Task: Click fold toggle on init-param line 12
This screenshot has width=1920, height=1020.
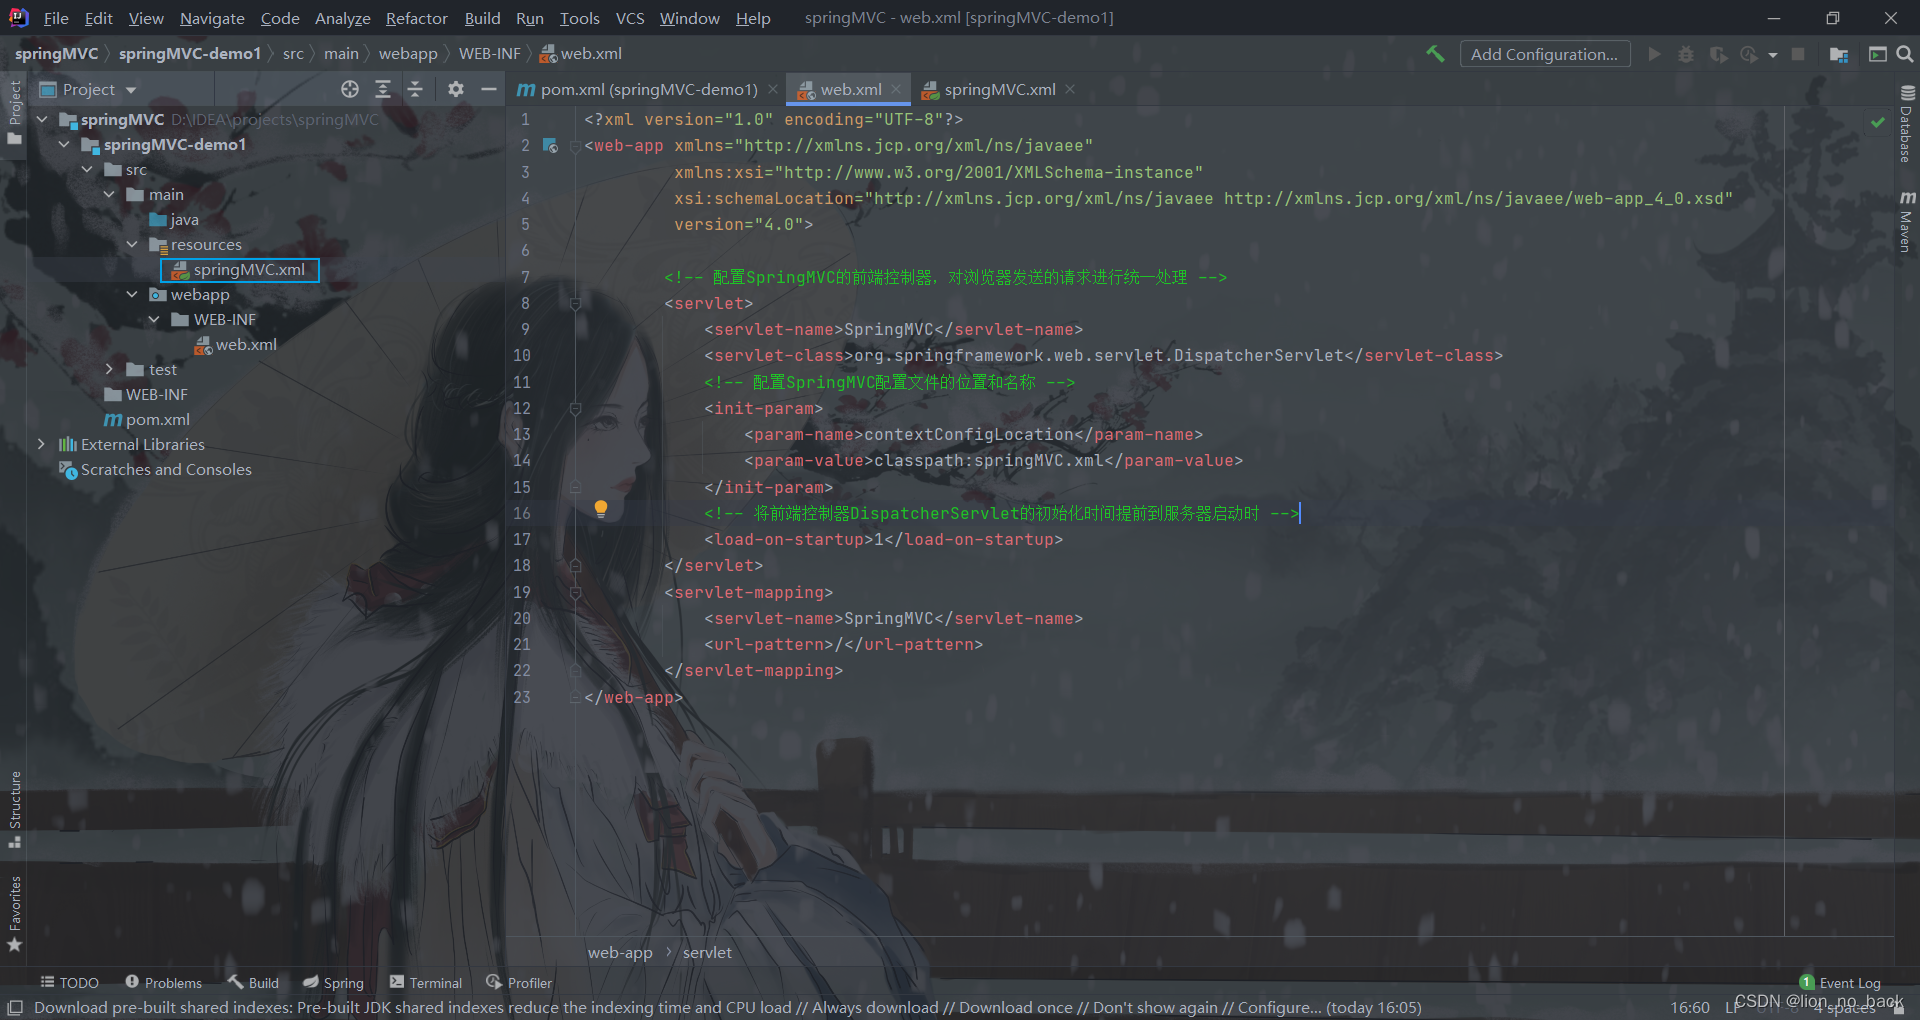Action: tap(575, 408)
